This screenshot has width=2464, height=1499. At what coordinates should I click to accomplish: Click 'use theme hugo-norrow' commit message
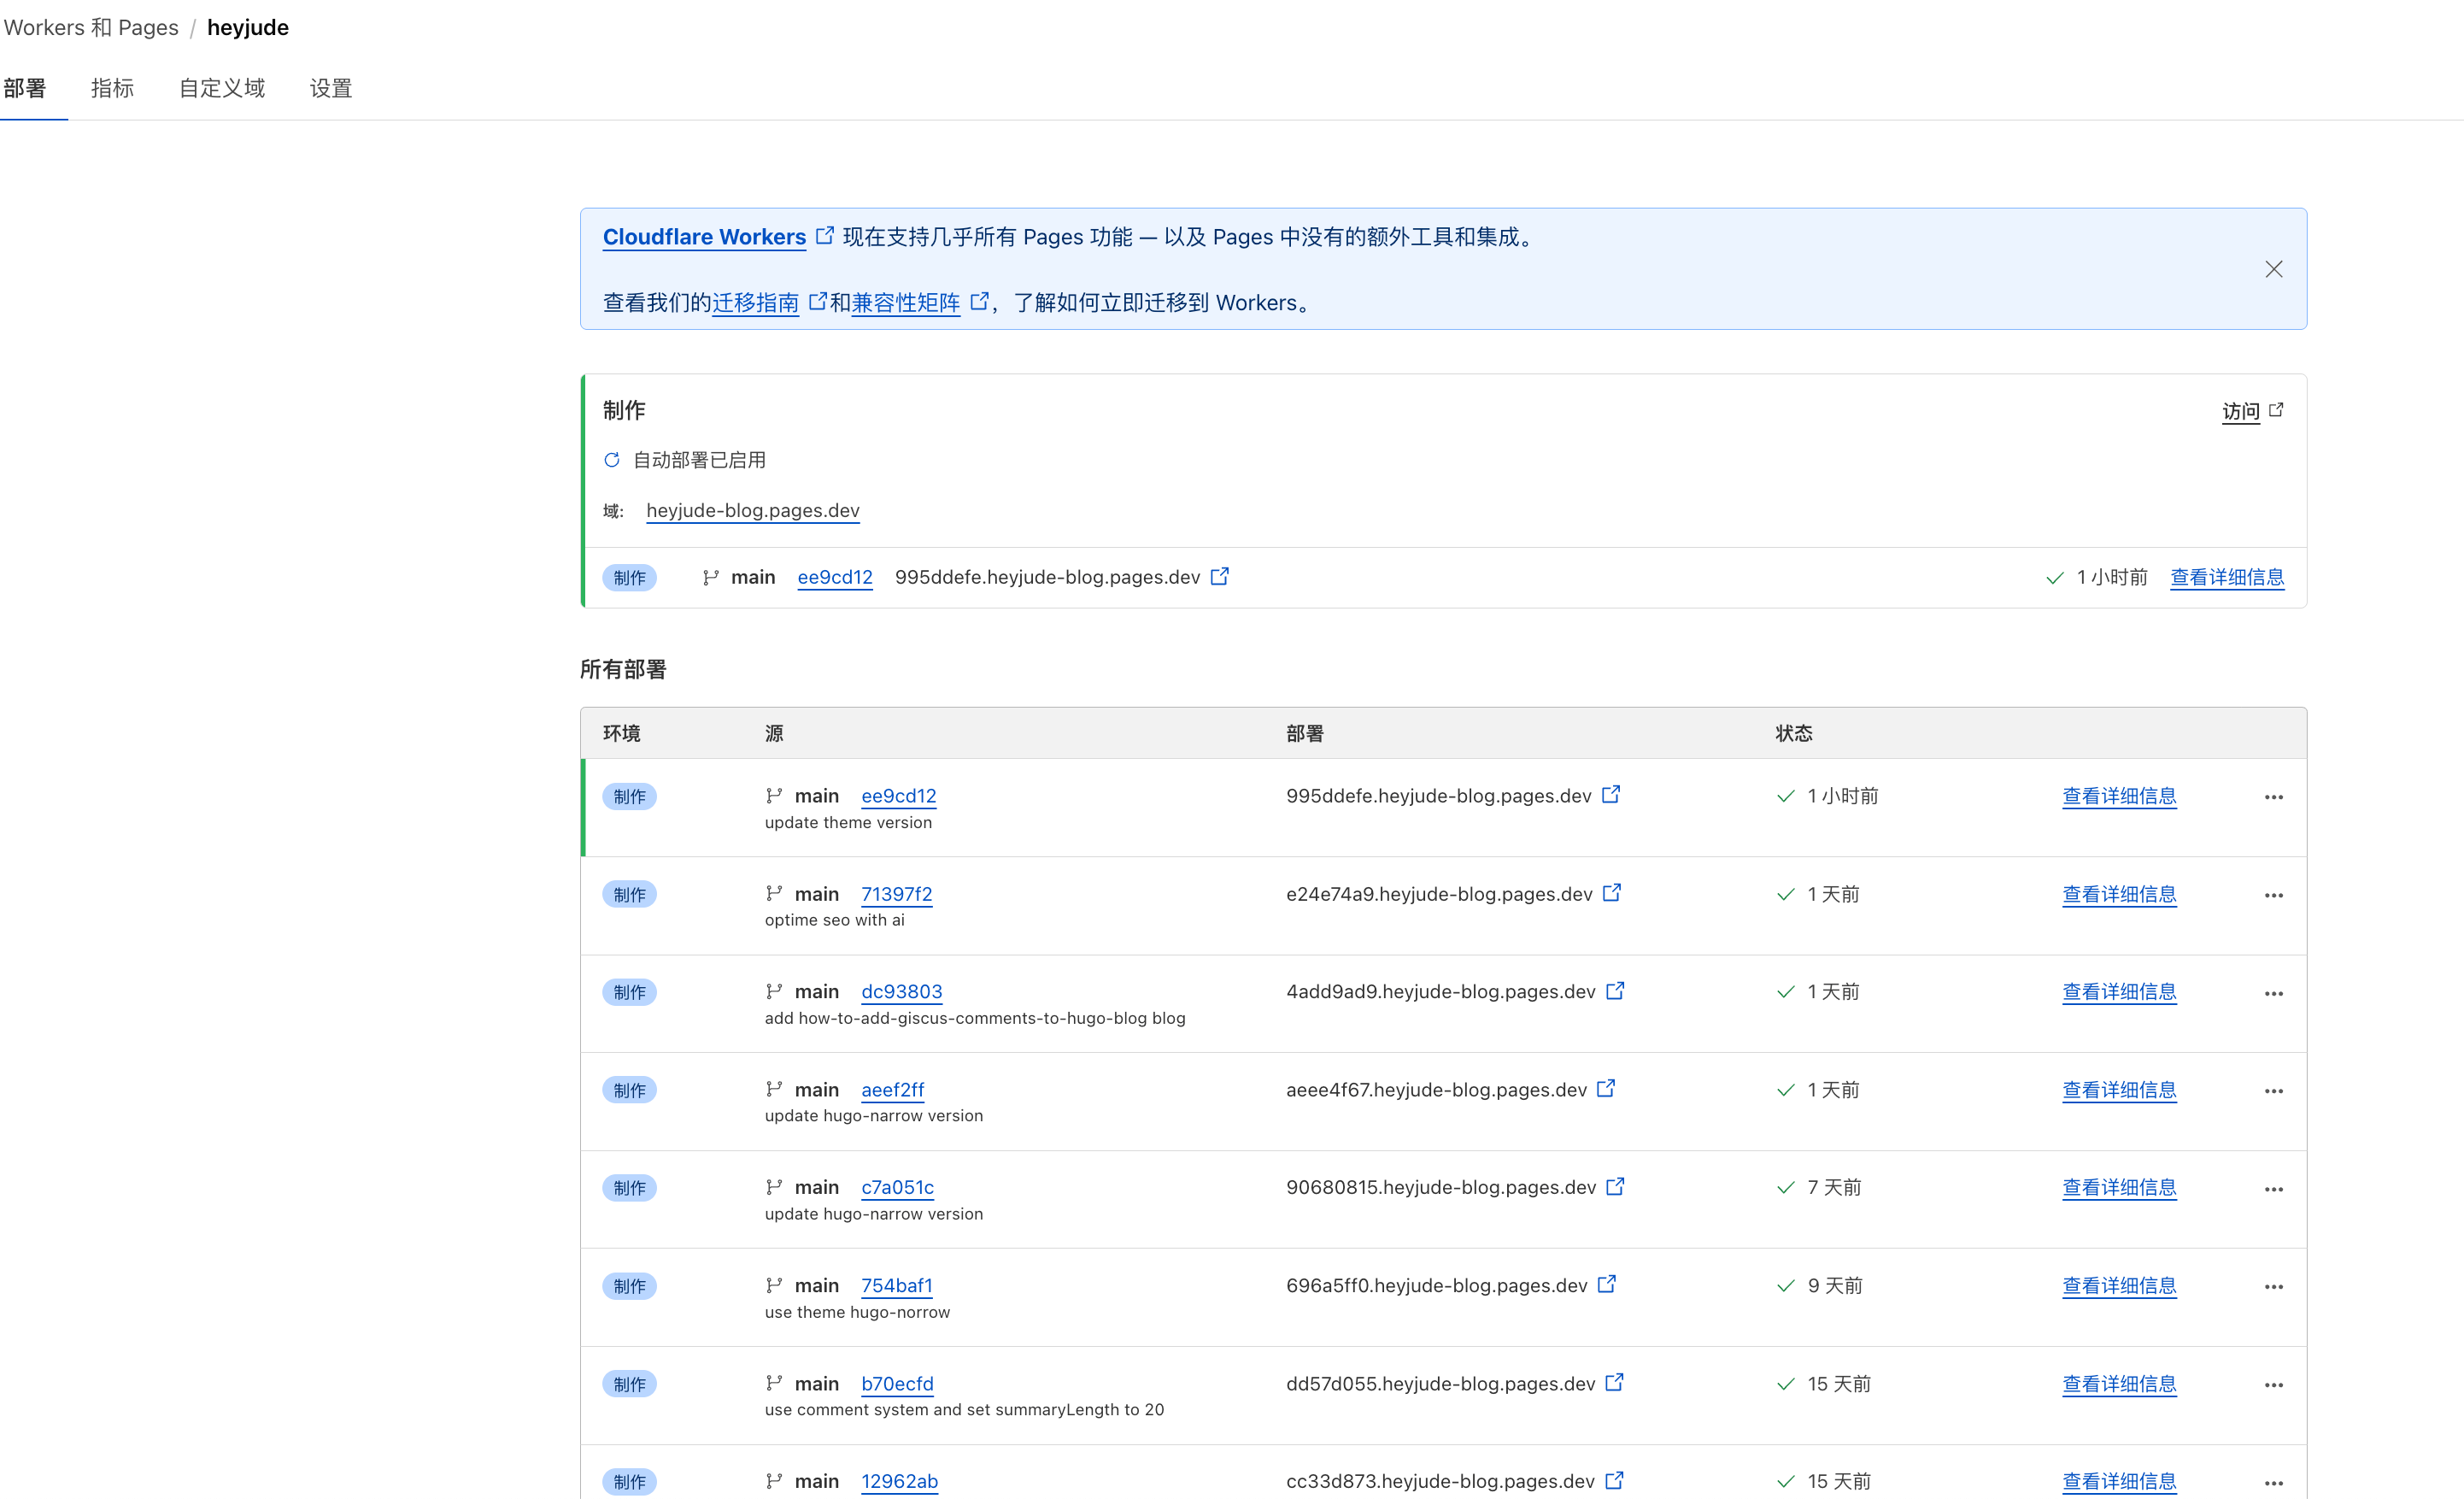pyautogui.click(x=857, y=1312)
